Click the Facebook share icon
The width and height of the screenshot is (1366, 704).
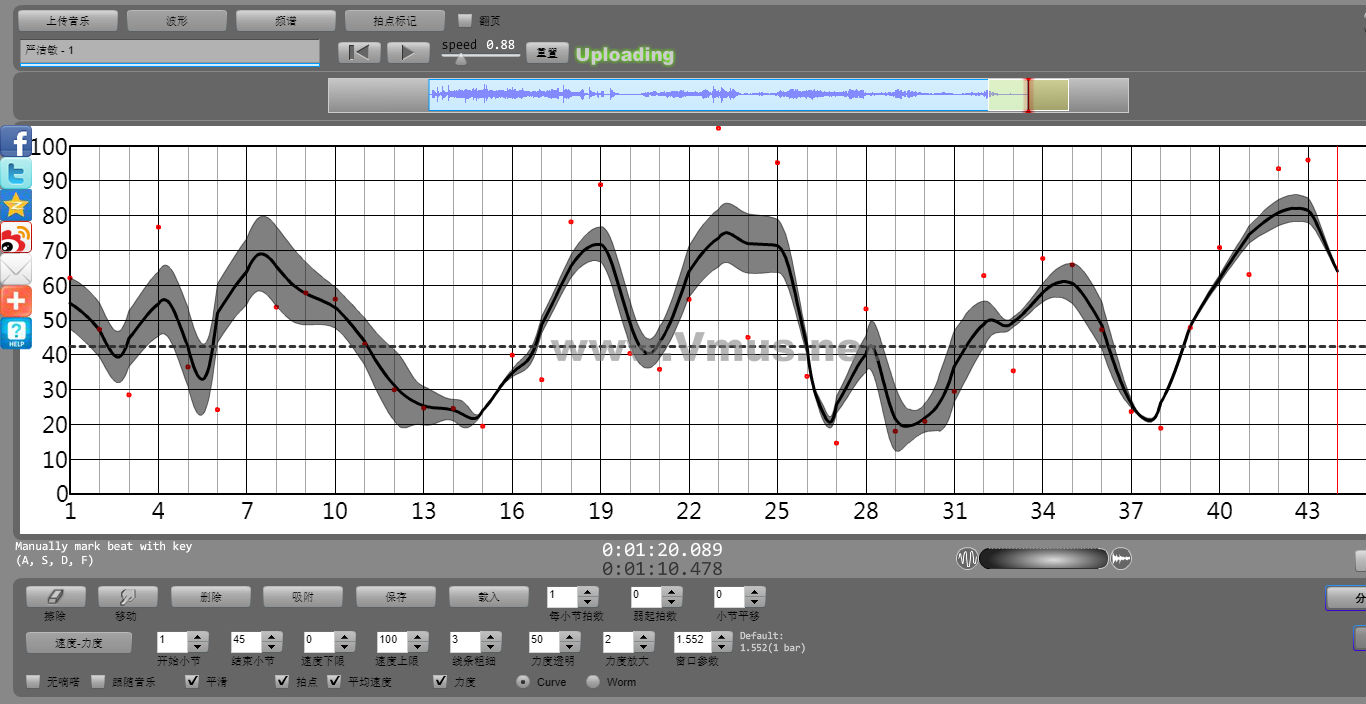(16, 142)
